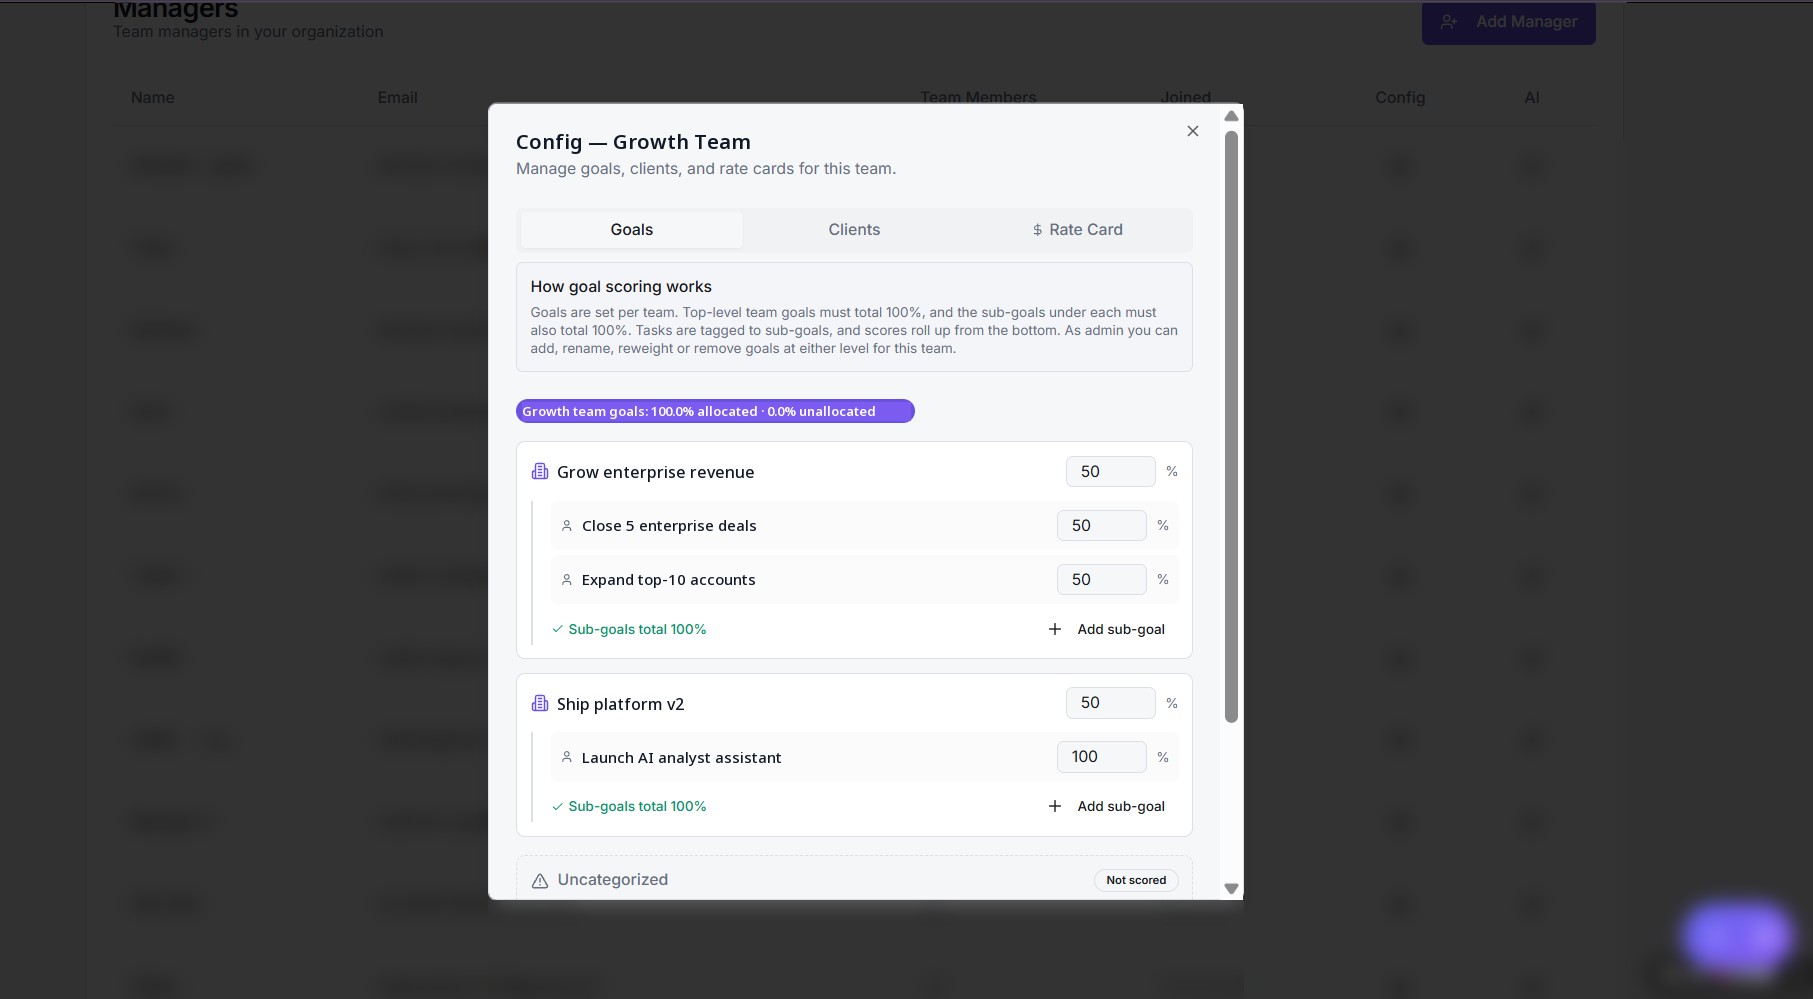Add sub-goal under Grow enterprise revenue
1813x999 pixels.
(1107, 629)
